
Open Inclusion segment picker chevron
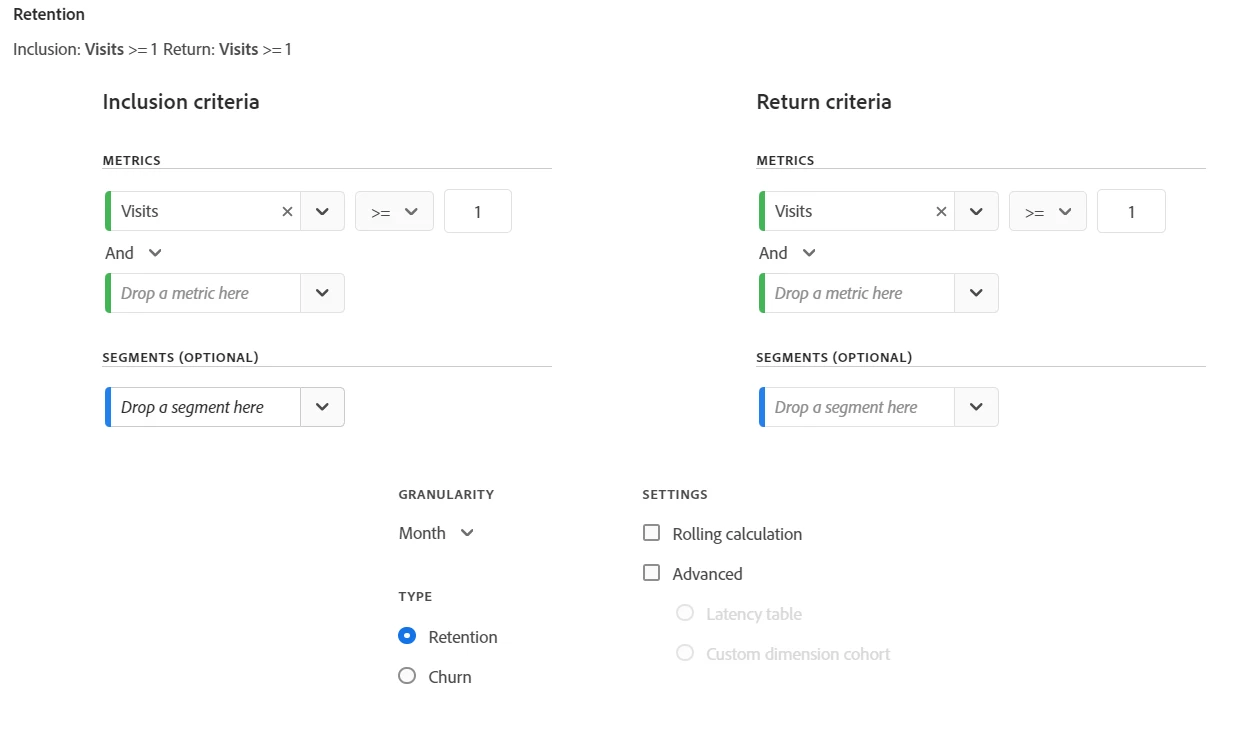tap(322, 407)
